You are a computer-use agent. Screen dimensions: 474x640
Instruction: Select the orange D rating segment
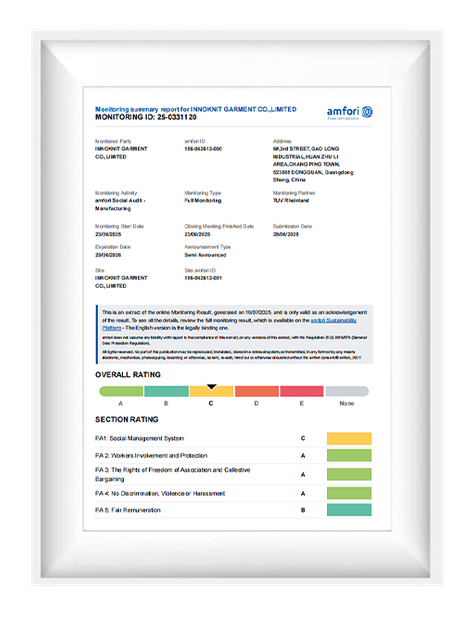257,391
